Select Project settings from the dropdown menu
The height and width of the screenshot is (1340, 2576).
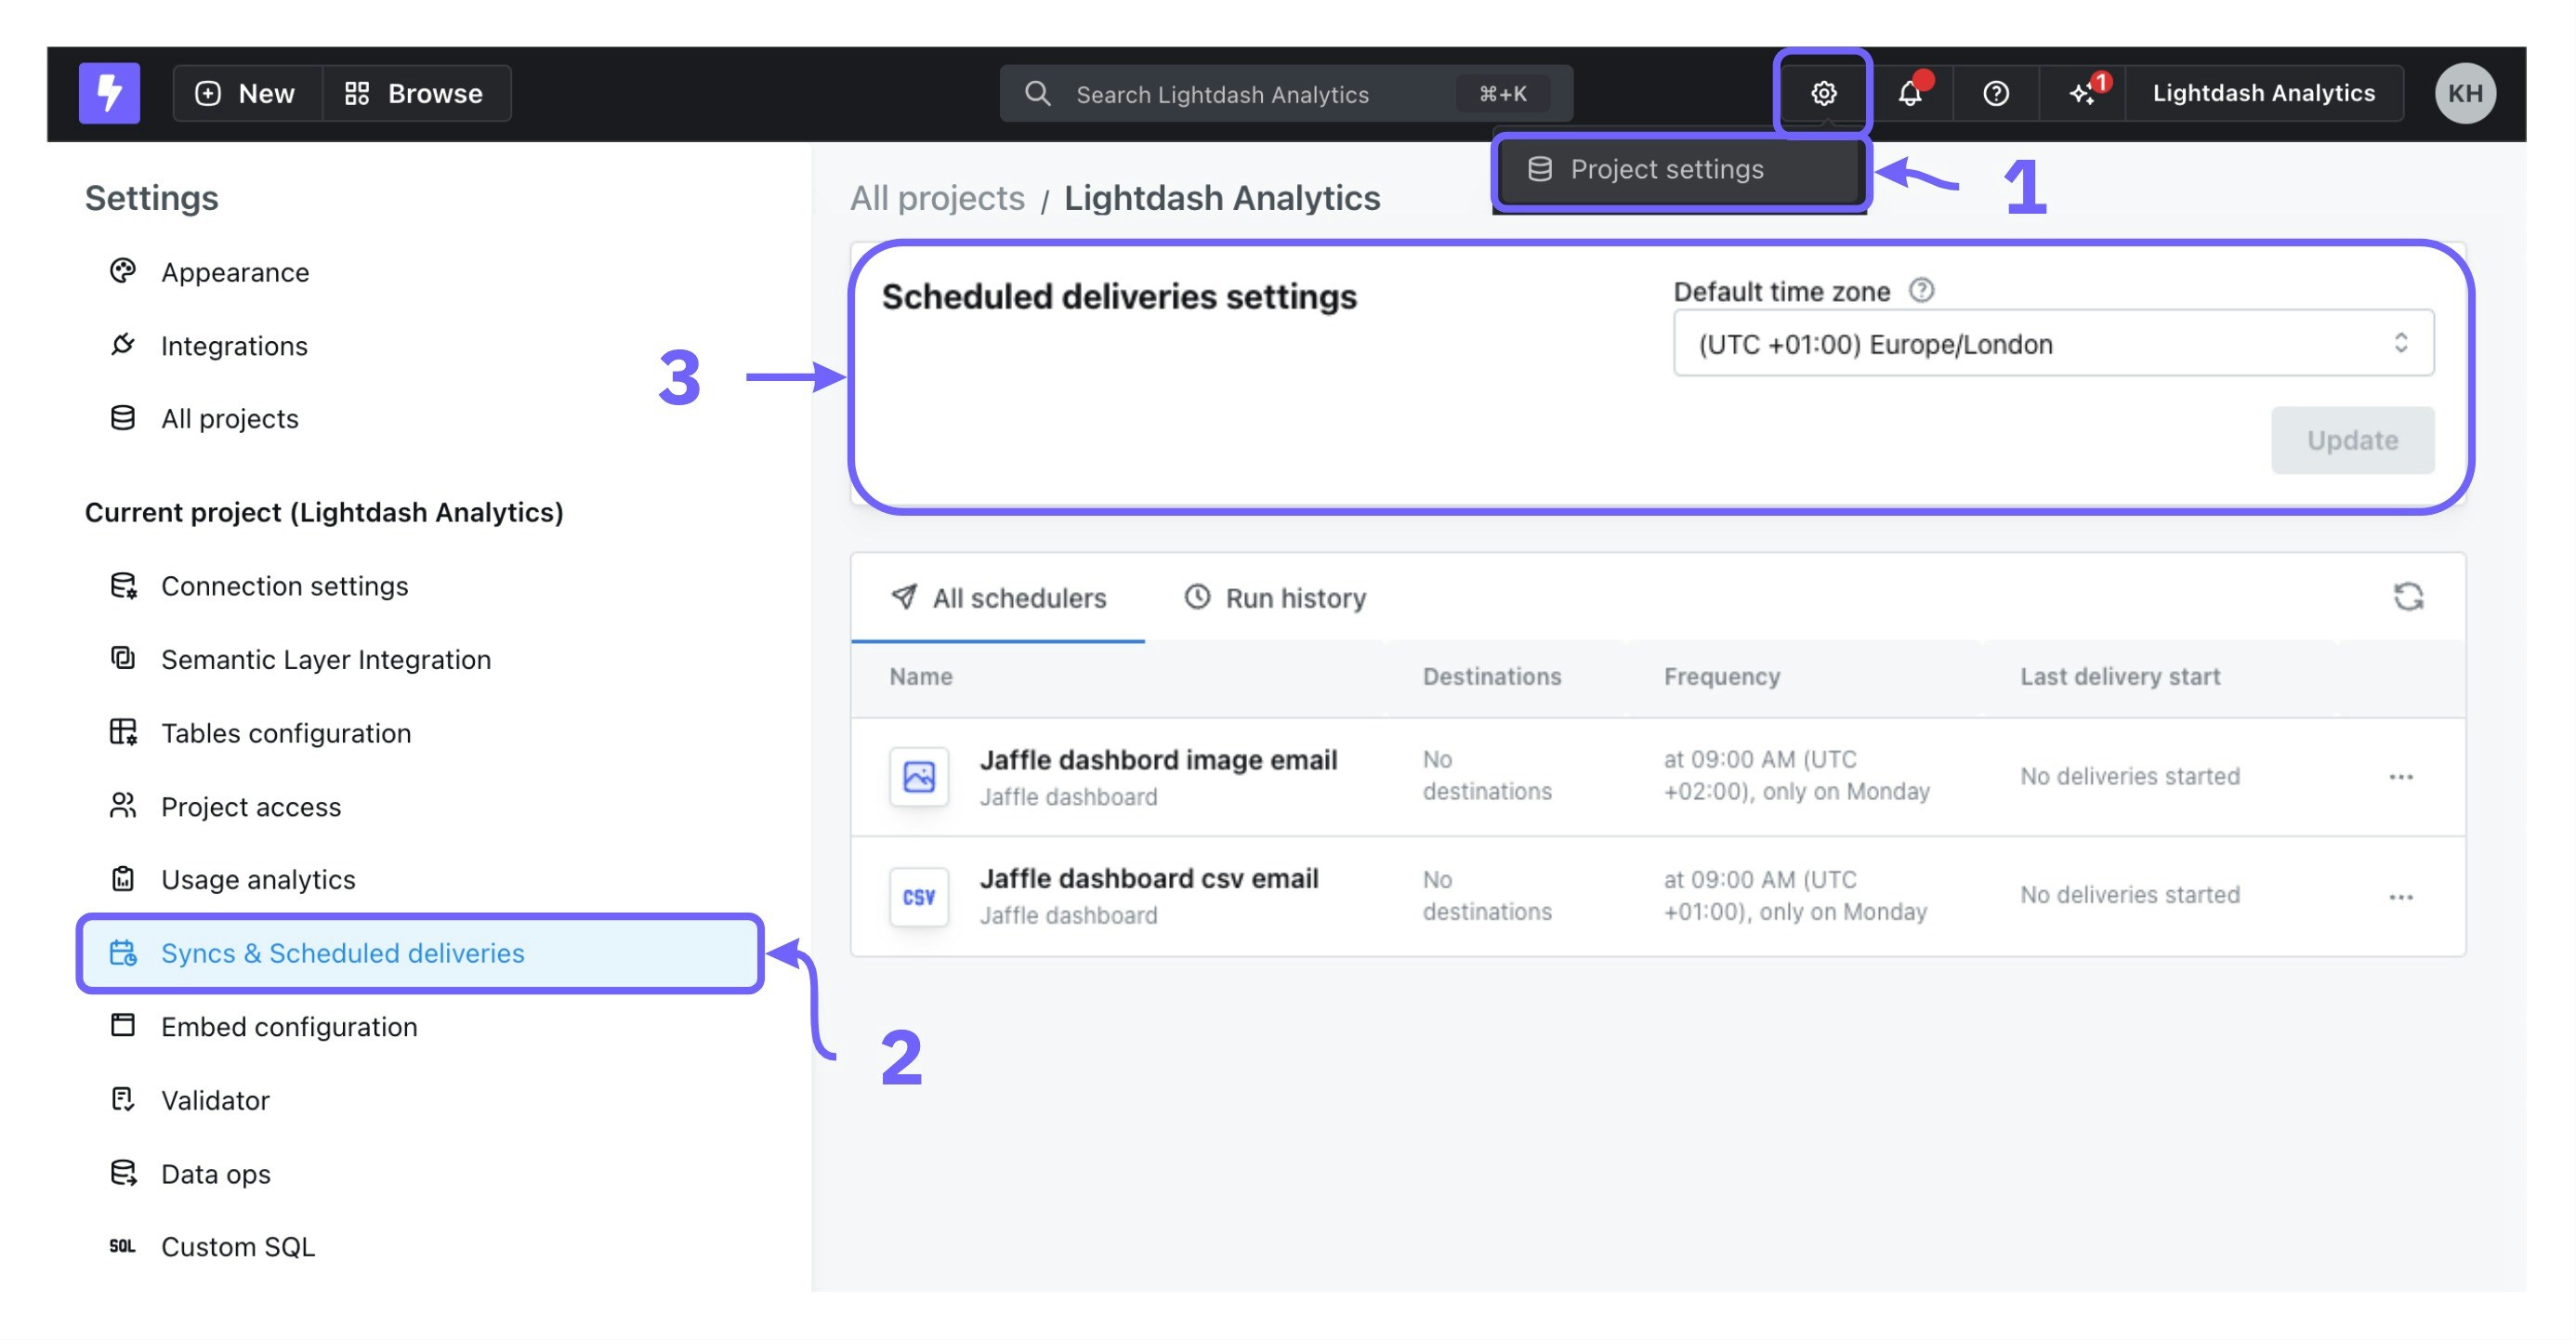[x=1665, y=169]
